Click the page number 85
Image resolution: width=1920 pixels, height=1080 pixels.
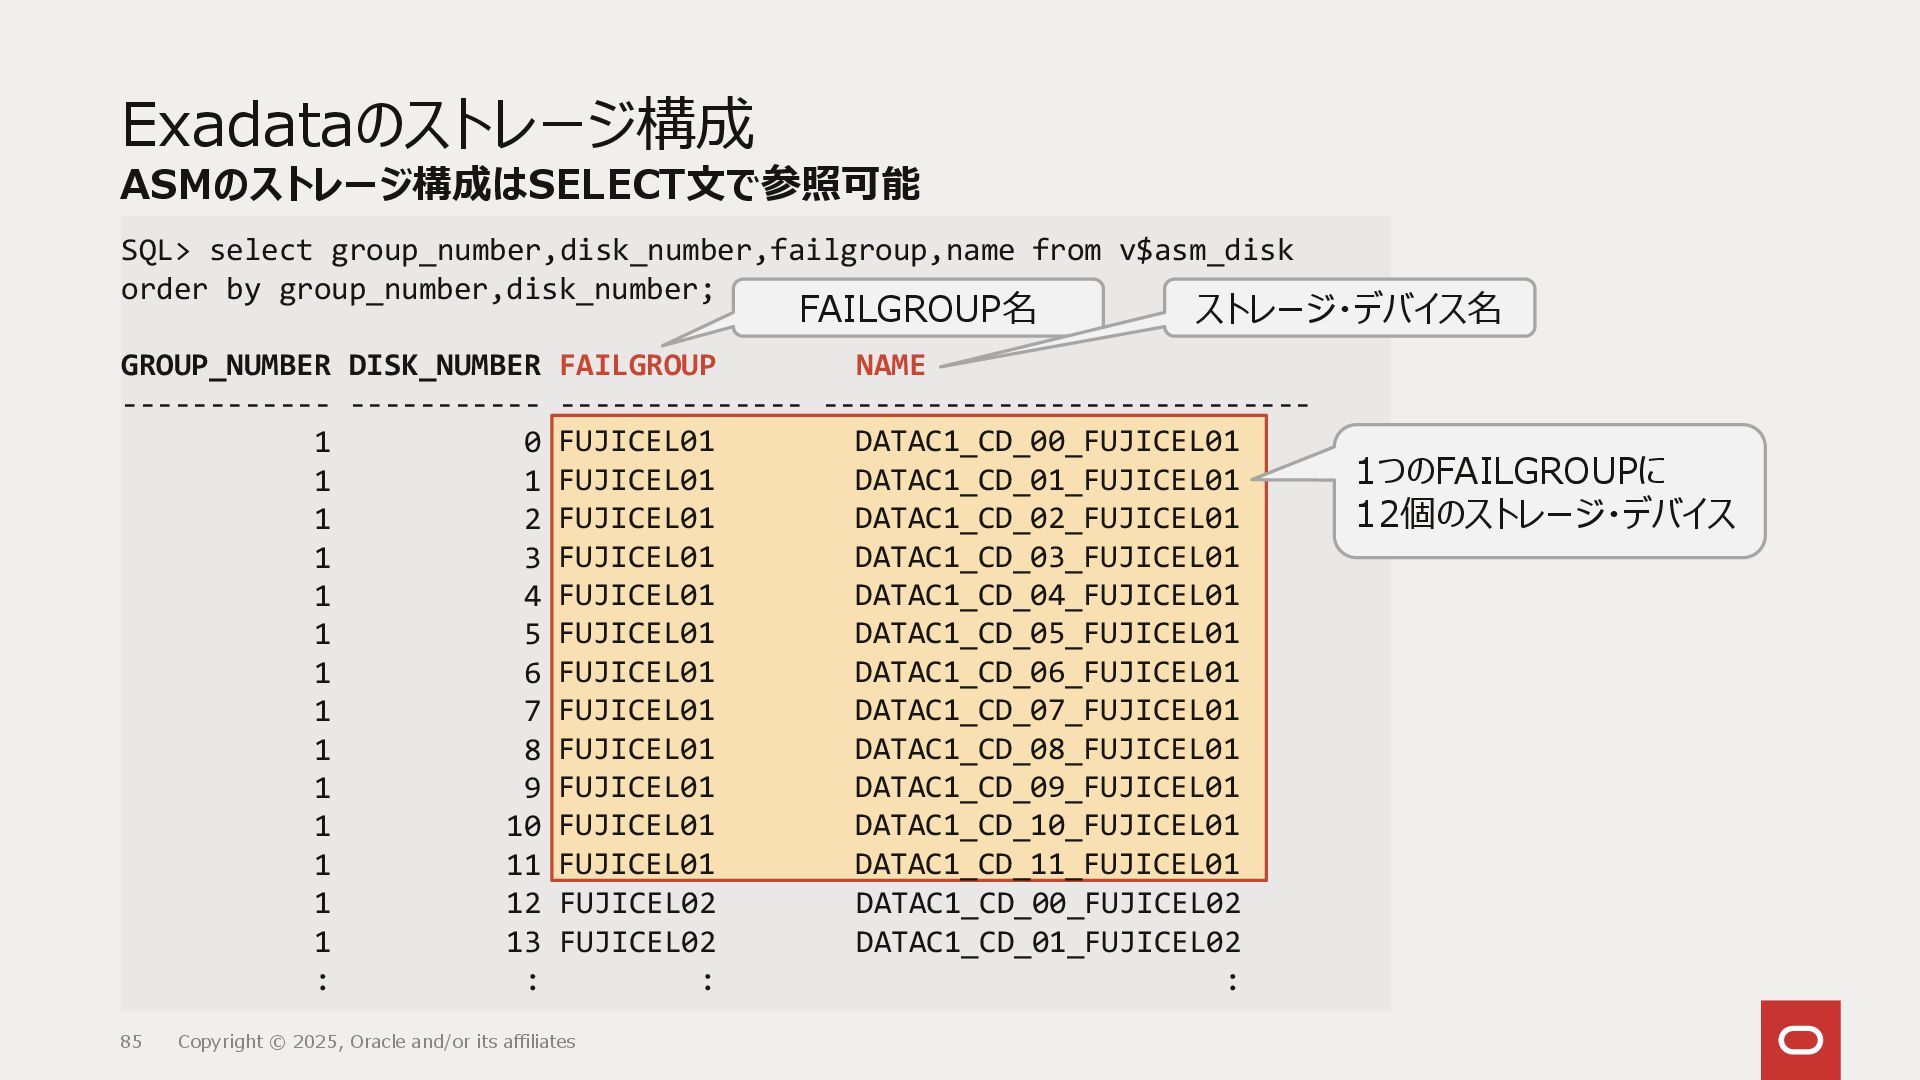(x=131, y=1042)
